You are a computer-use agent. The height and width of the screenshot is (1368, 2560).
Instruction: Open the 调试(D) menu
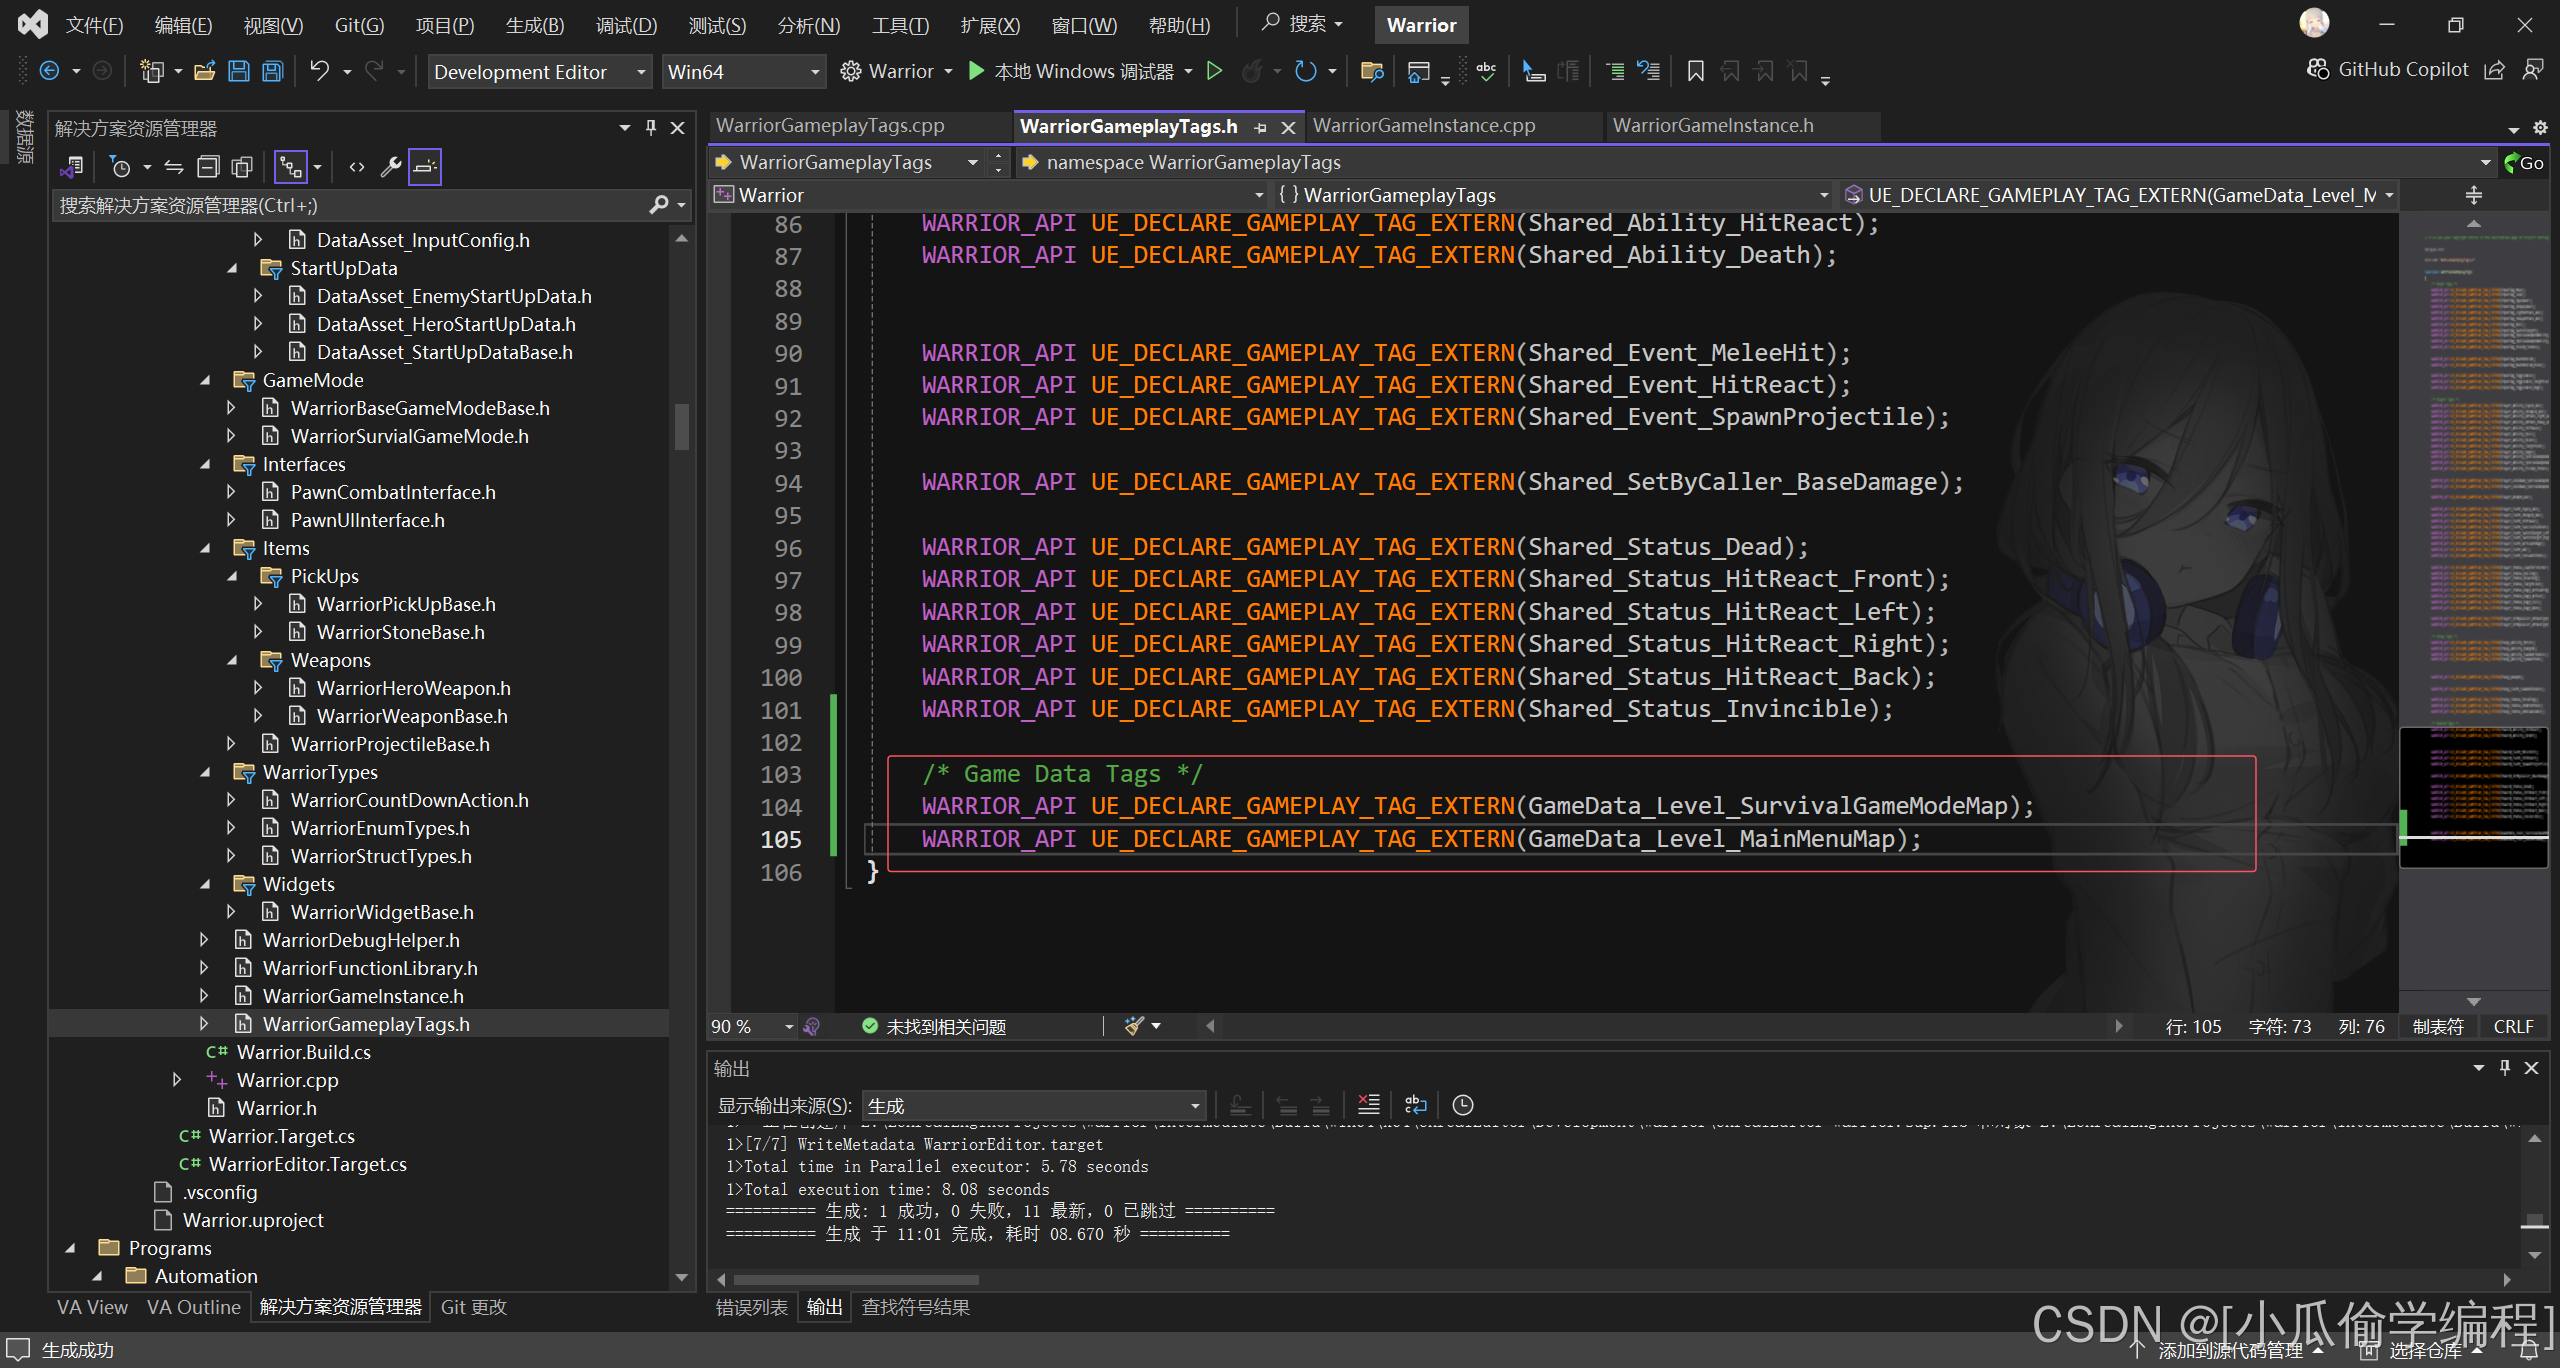[626, 25]
